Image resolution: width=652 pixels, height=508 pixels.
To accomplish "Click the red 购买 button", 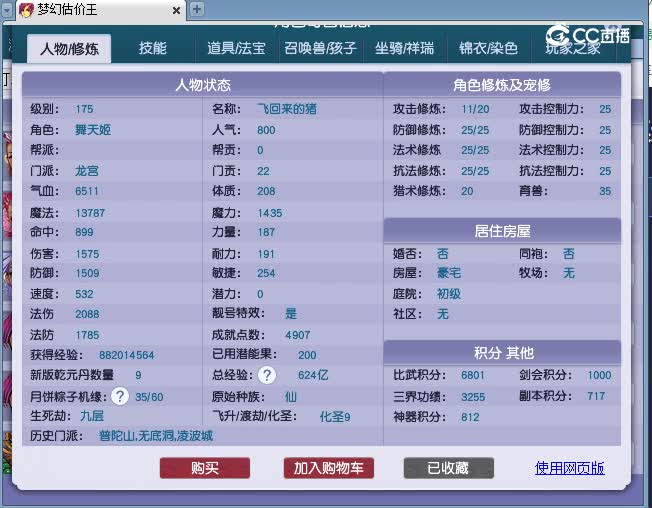I will [x=205, y=468].
